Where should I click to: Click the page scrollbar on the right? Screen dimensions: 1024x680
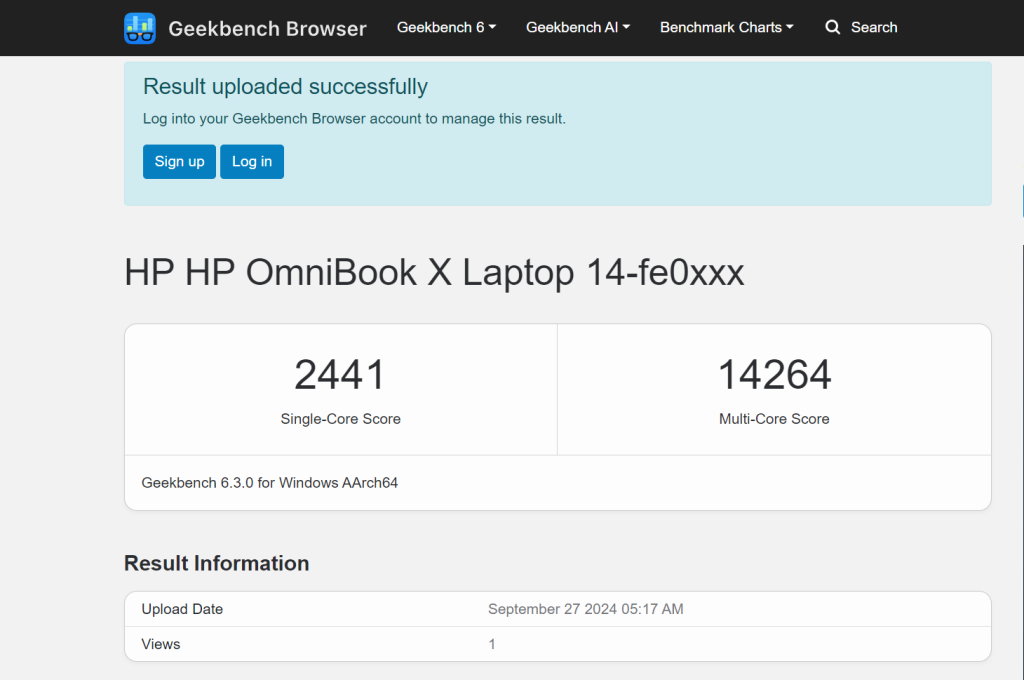1020,200
